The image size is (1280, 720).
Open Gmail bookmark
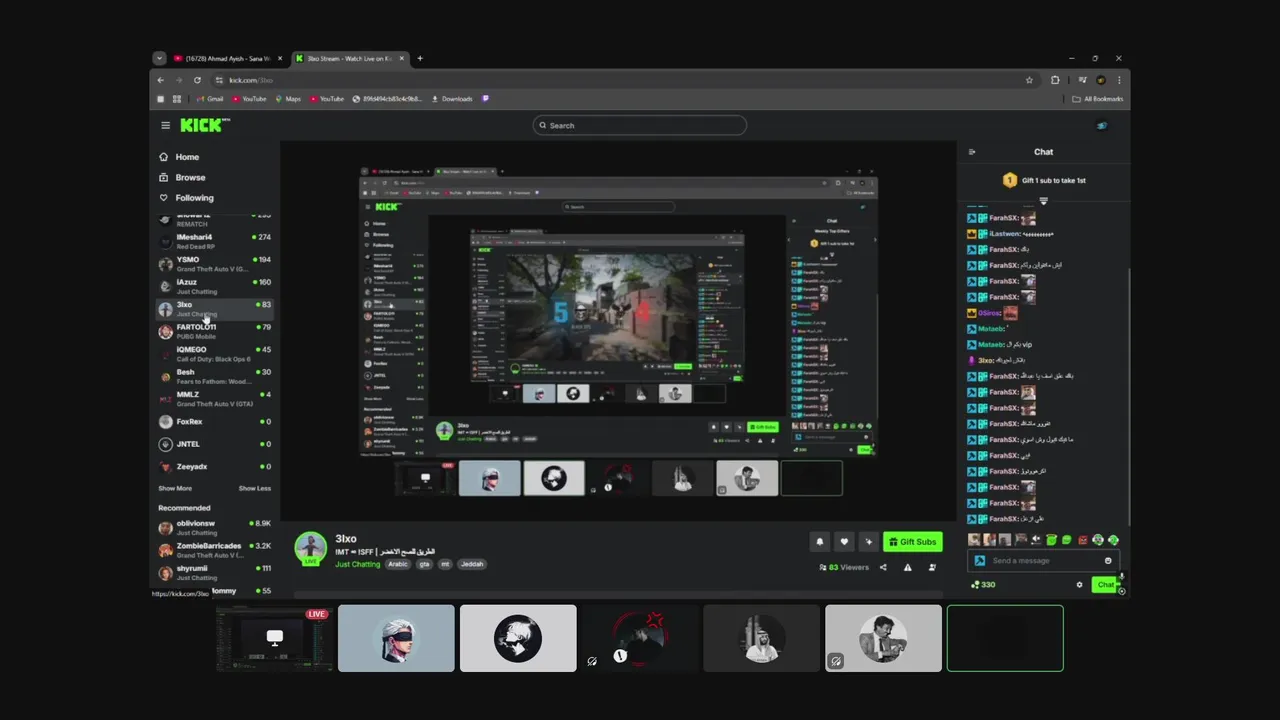210,99
